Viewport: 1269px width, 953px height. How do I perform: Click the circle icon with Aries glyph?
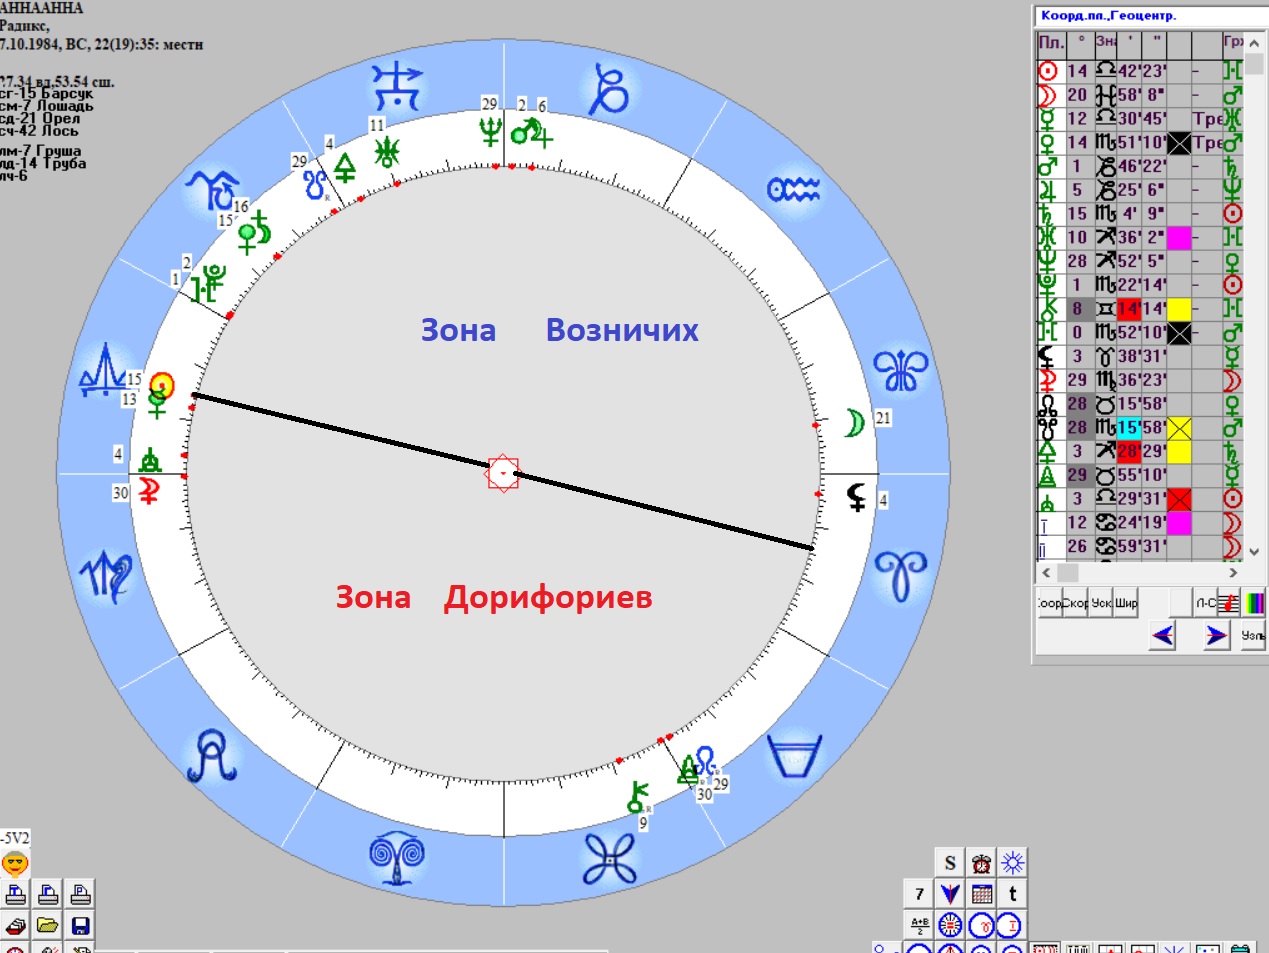click(982, 925)
